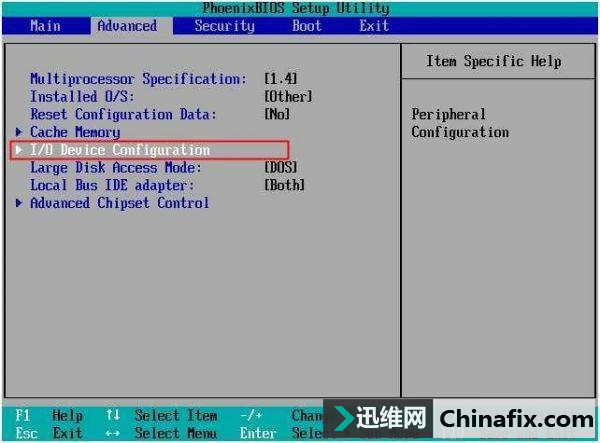Click the up/down Select Item arrows
This screenshot has width=600, height=443.
point(113,415)
